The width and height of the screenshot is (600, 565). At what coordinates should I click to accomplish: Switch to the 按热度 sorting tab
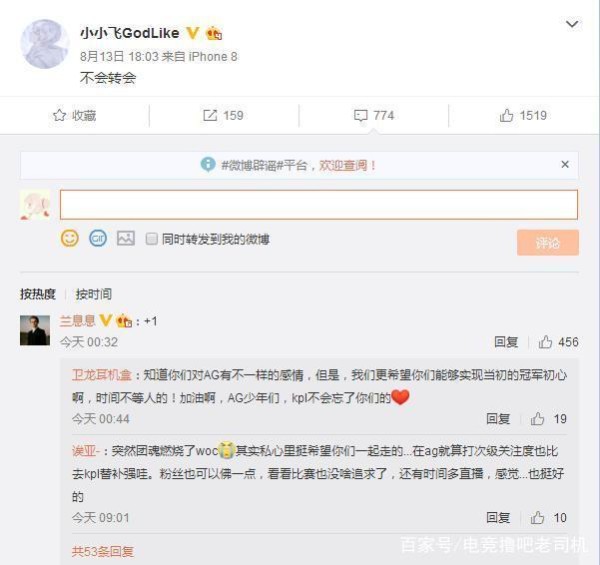pos(38,294)
